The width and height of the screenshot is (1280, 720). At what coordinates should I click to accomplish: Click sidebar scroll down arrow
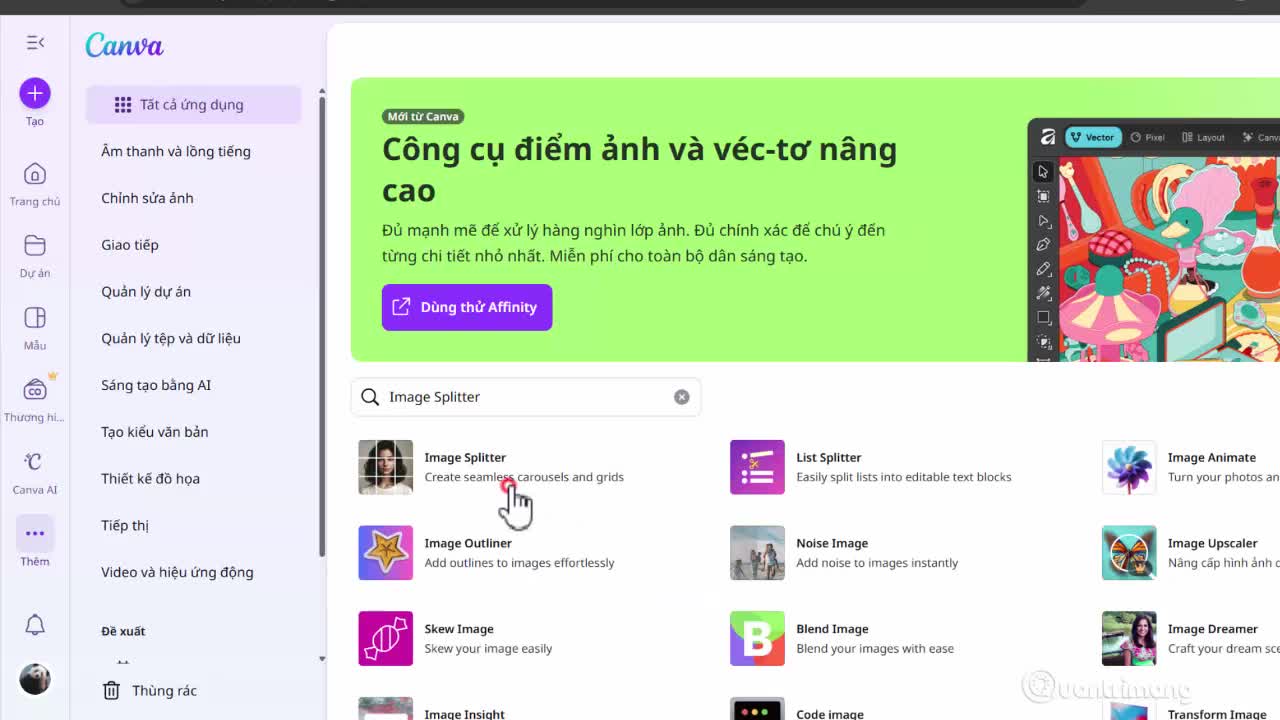point(322,659)
